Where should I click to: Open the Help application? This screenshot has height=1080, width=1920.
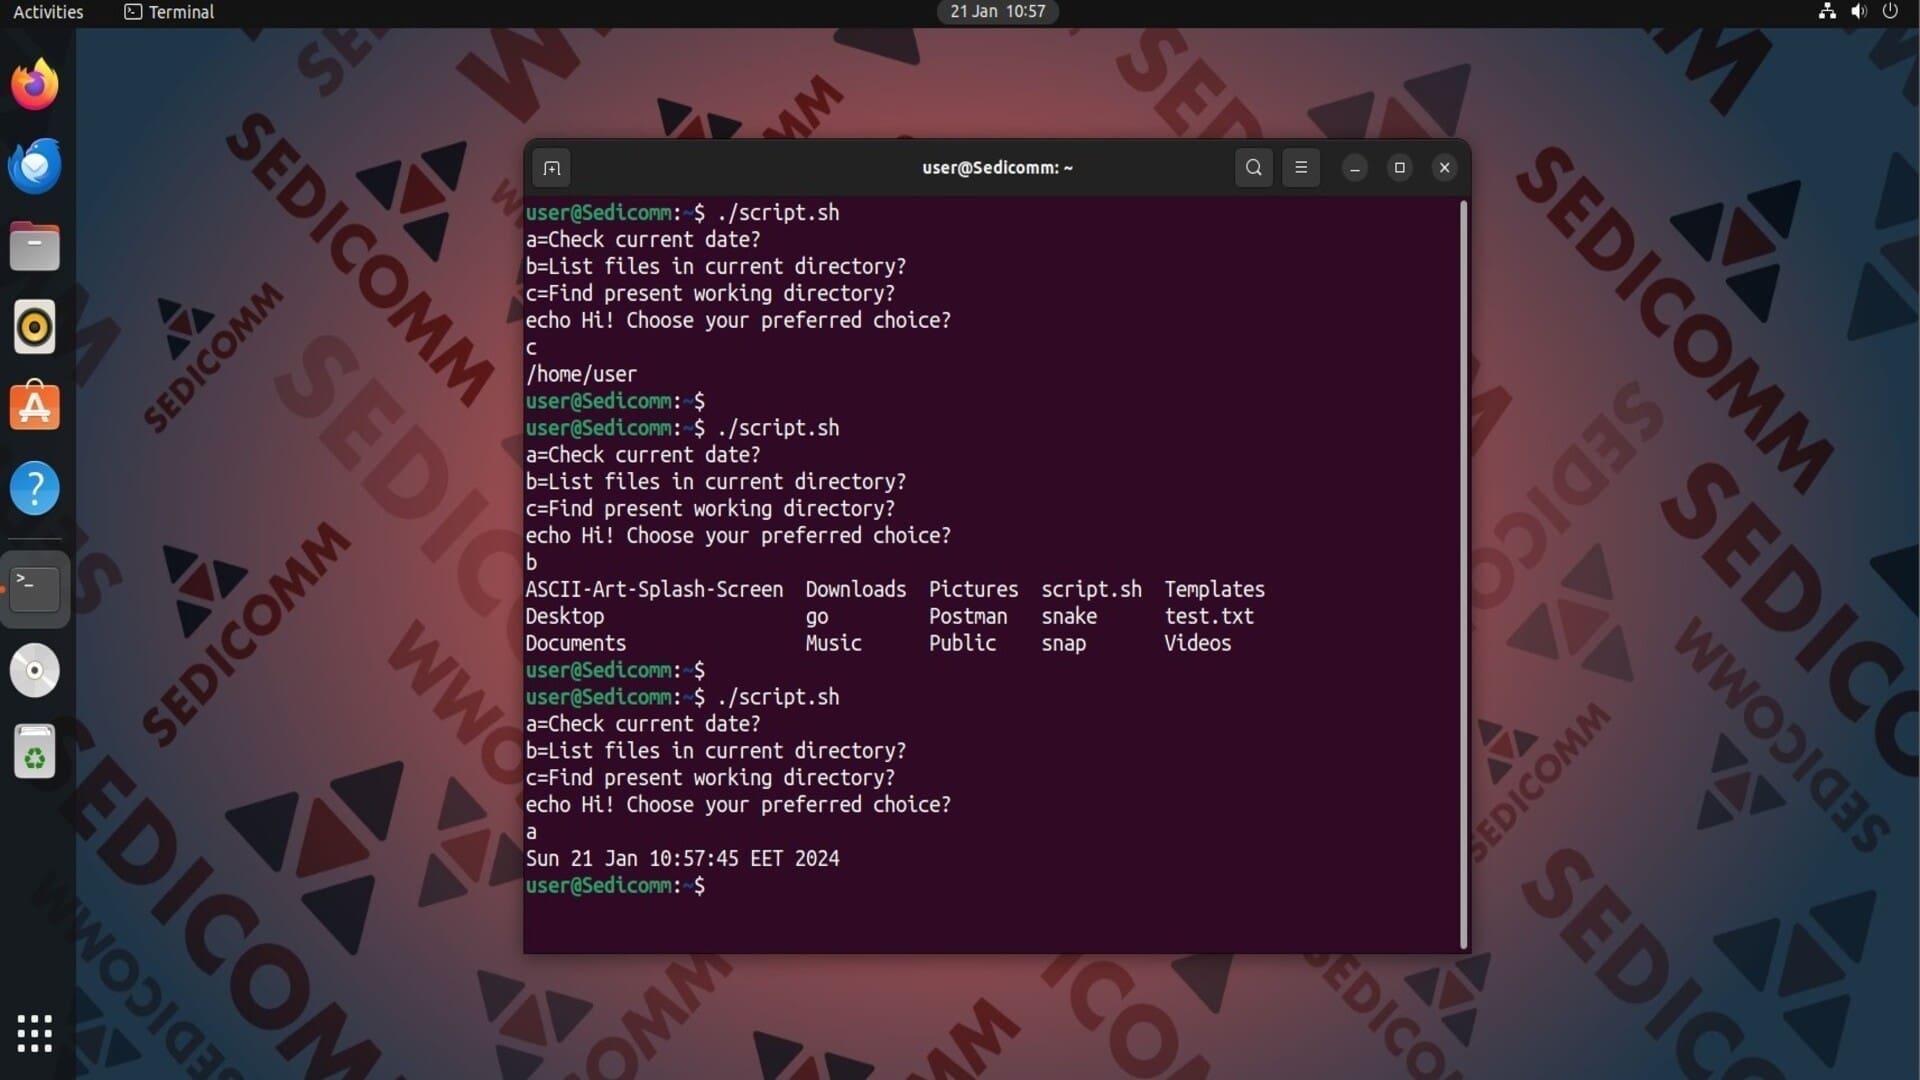(35, 489)
